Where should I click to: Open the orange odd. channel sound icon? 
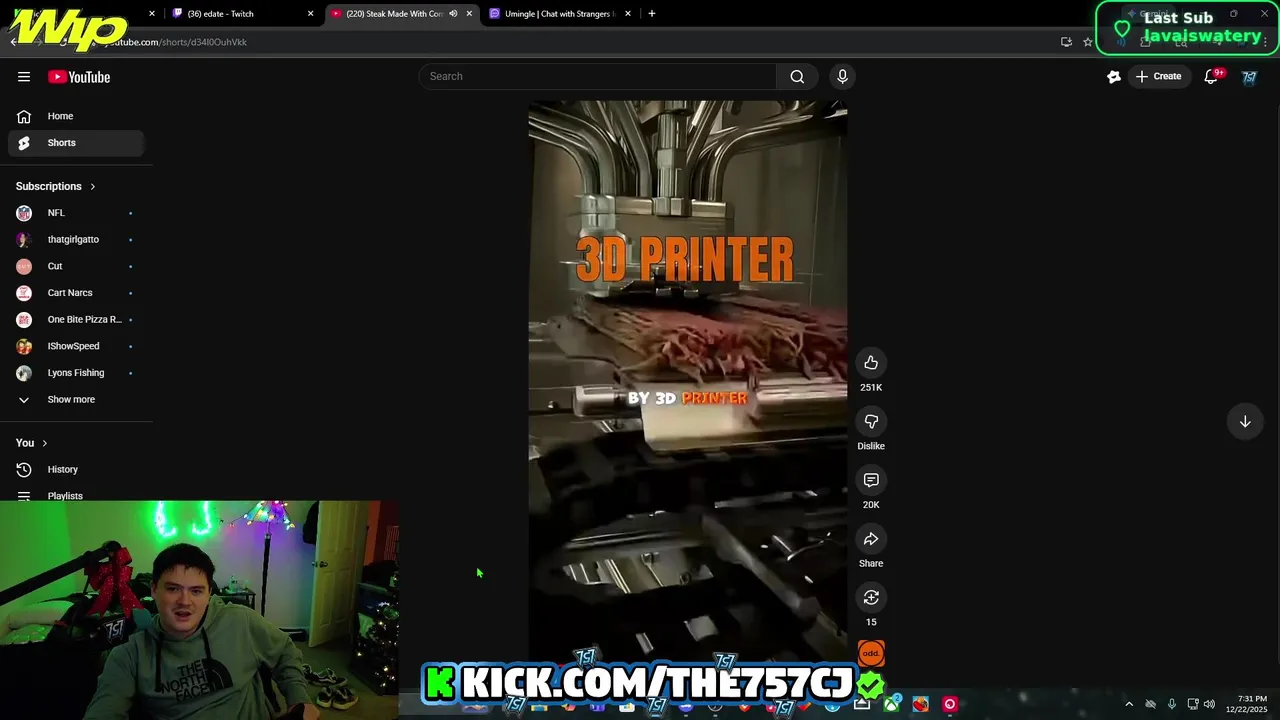[x=871, y=653]
